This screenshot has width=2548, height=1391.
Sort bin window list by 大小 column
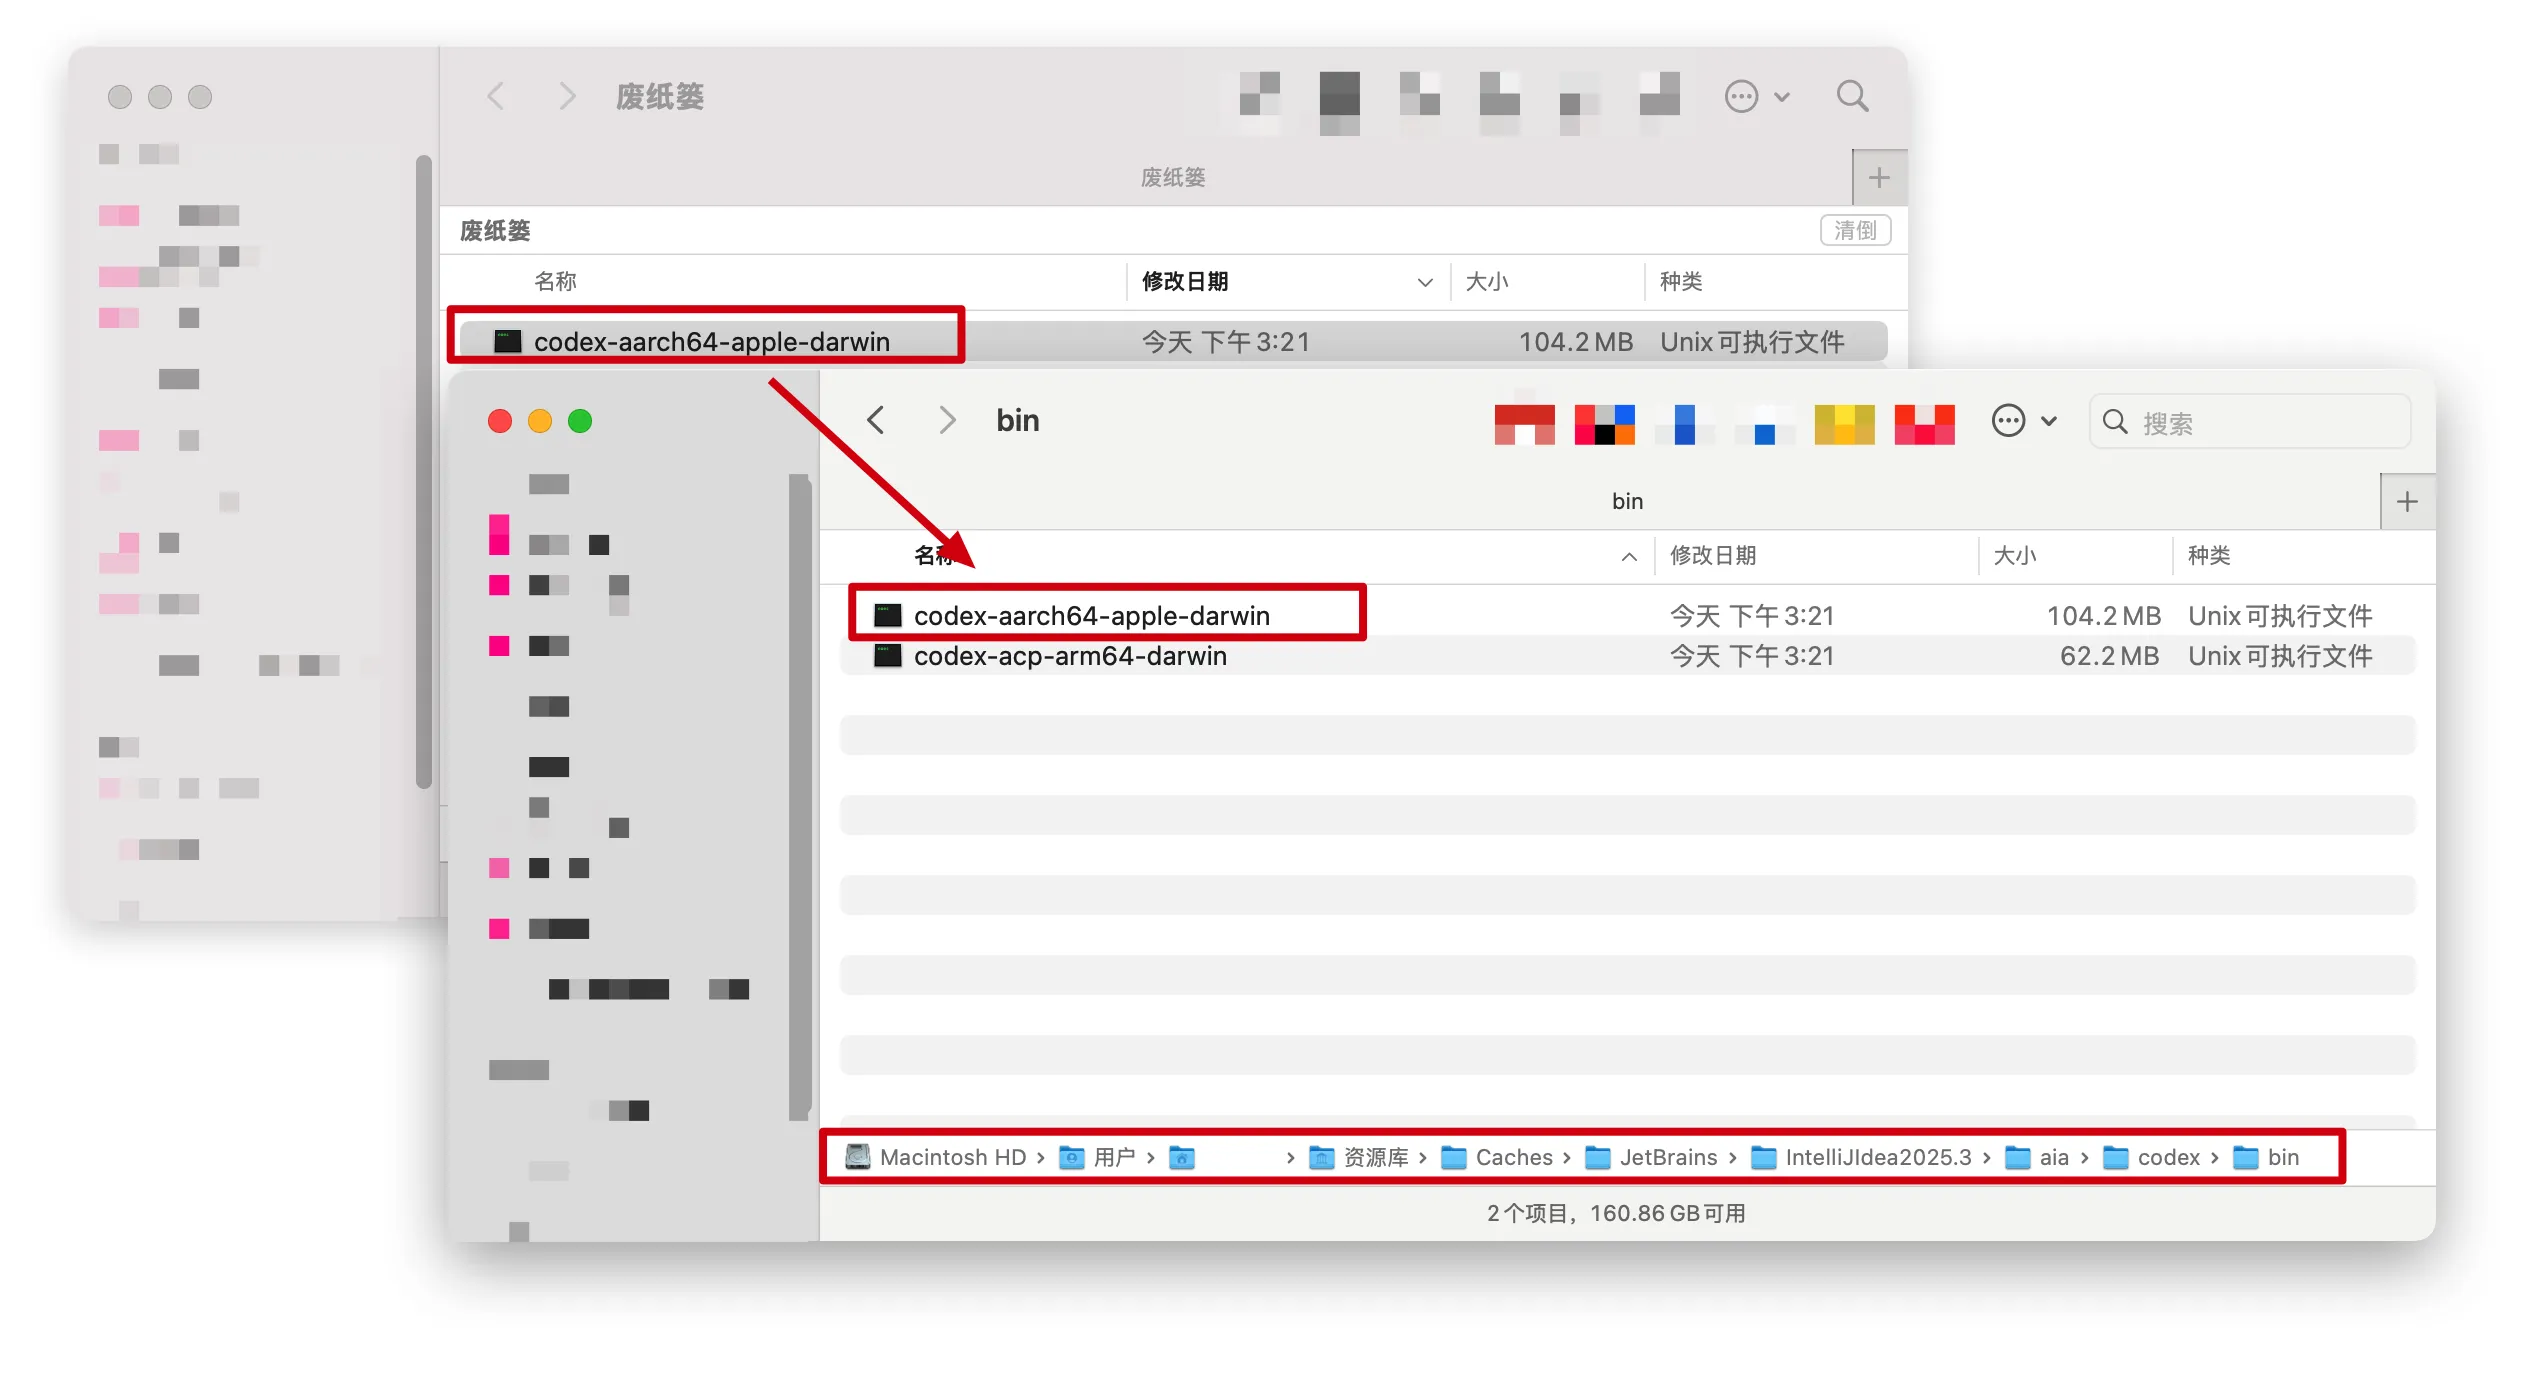[2015, 555]
